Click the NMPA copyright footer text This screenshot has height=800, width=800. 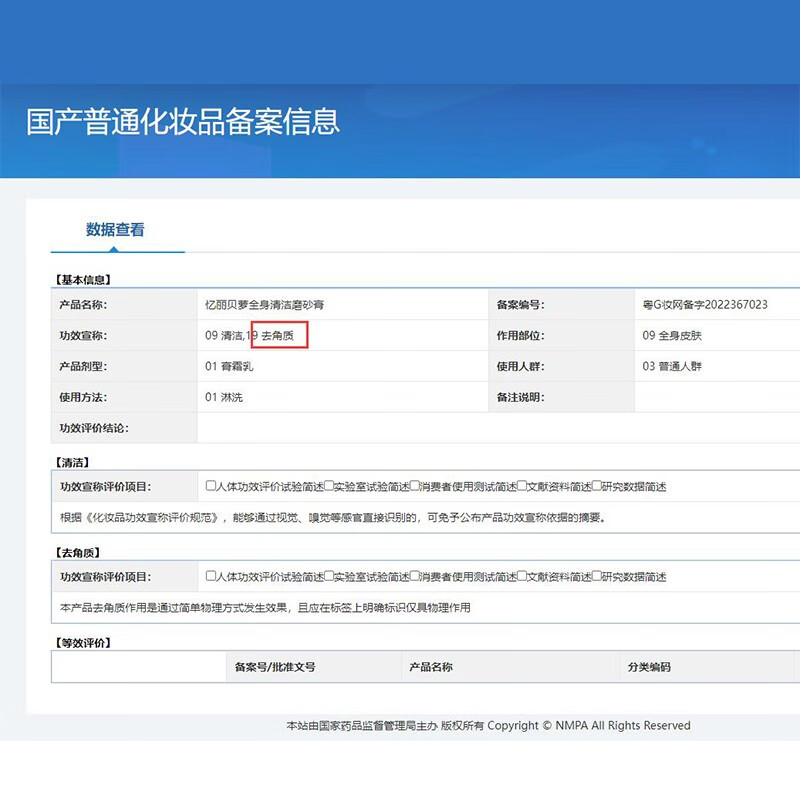pos(488,726)
